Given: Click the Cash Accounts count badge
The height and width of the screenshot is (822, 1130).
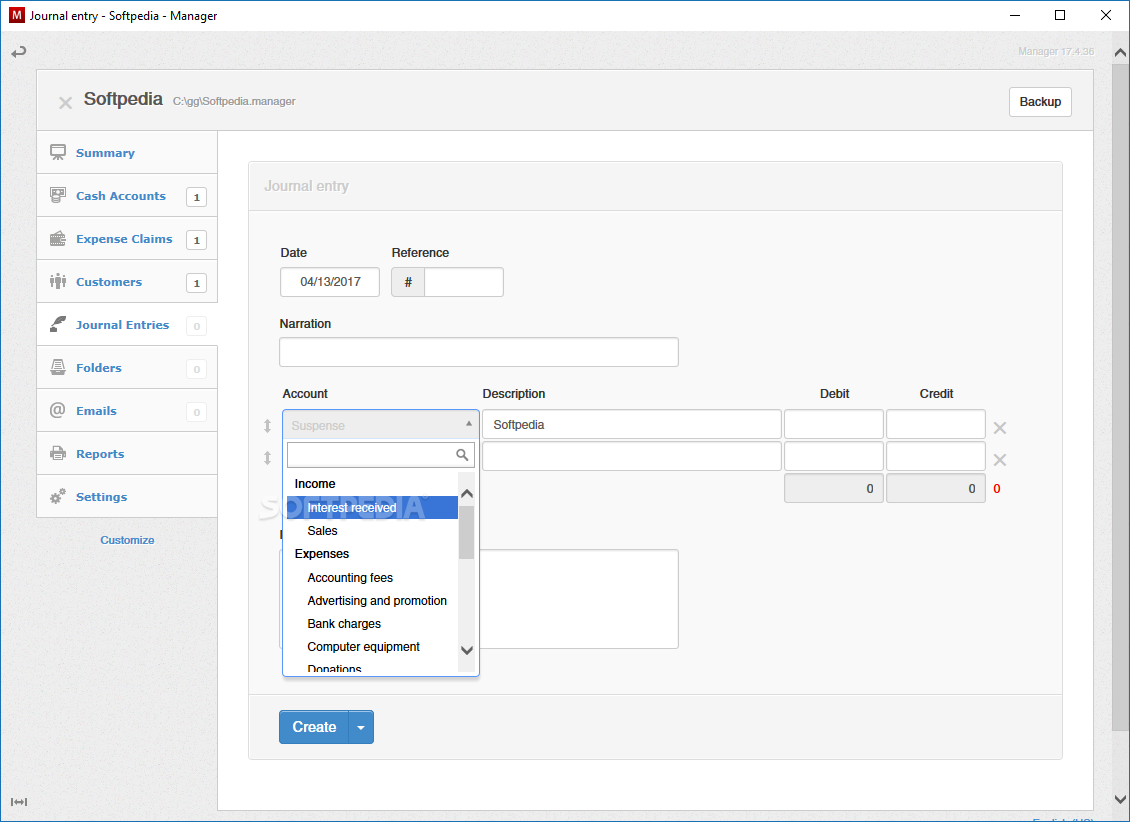Looking at the screenshot, I should click(196, 197).
